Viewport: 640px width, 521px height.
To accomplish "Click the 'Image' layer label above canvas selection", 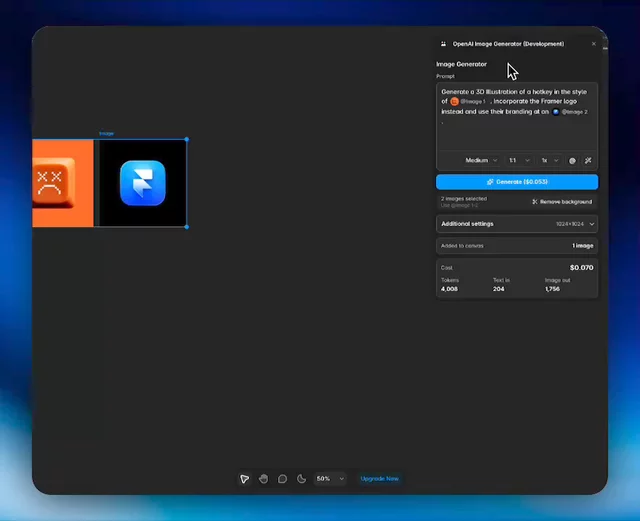I will 106,134.
